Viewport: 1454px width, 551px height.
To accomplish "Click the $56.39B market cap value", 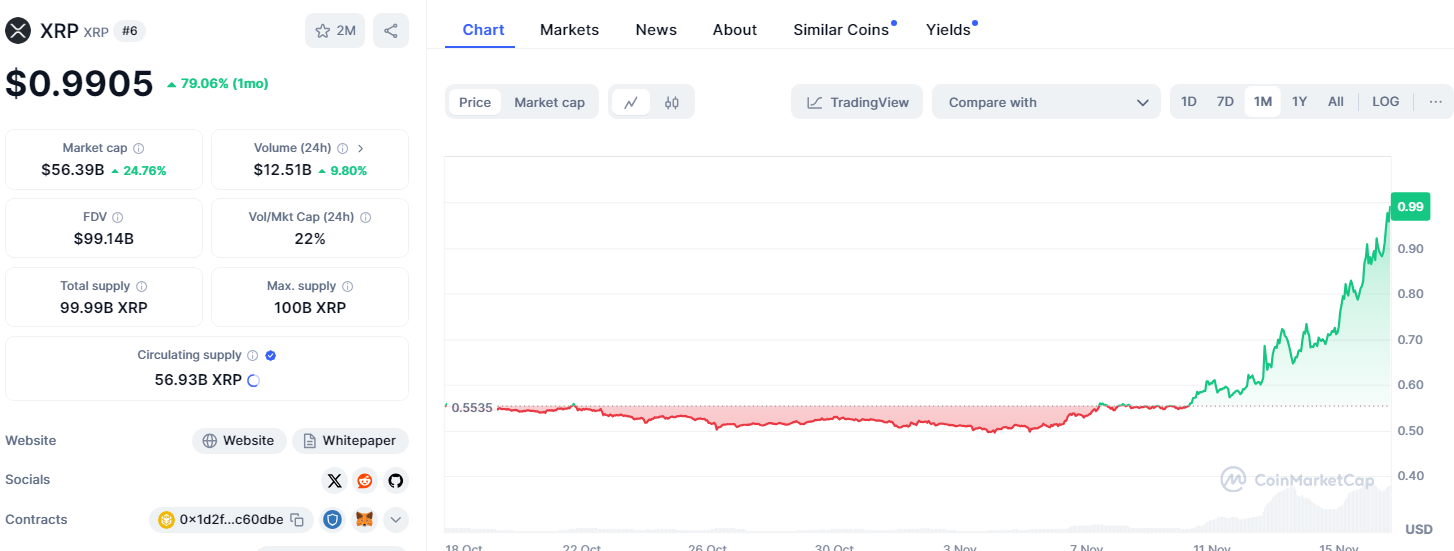I will 73,170.
